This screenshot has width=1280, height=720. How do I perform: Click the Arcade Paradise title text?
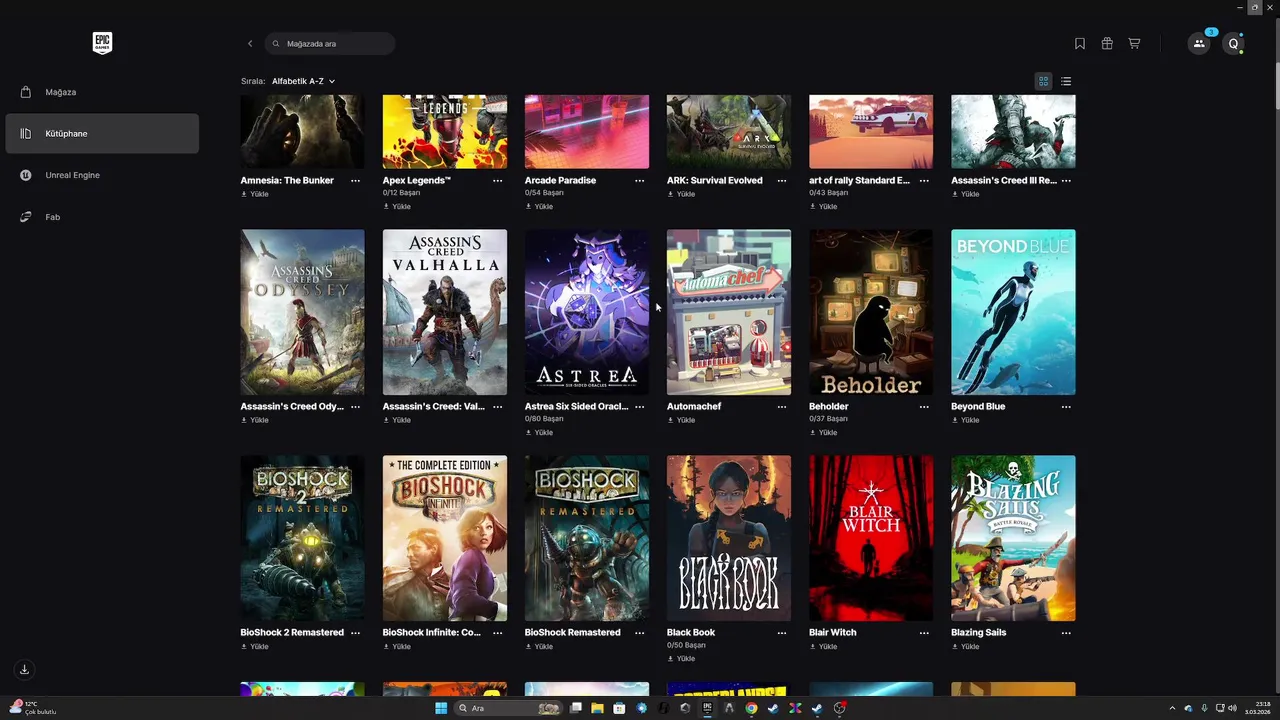(x=560, y=181)
